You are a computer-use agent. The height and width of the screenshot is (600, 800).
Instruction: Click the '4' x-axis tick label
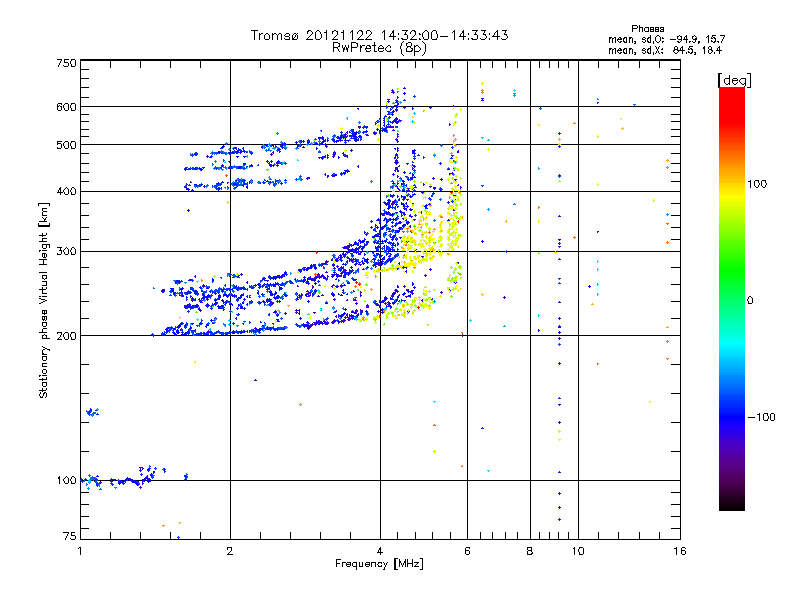(x=380, y=551)
